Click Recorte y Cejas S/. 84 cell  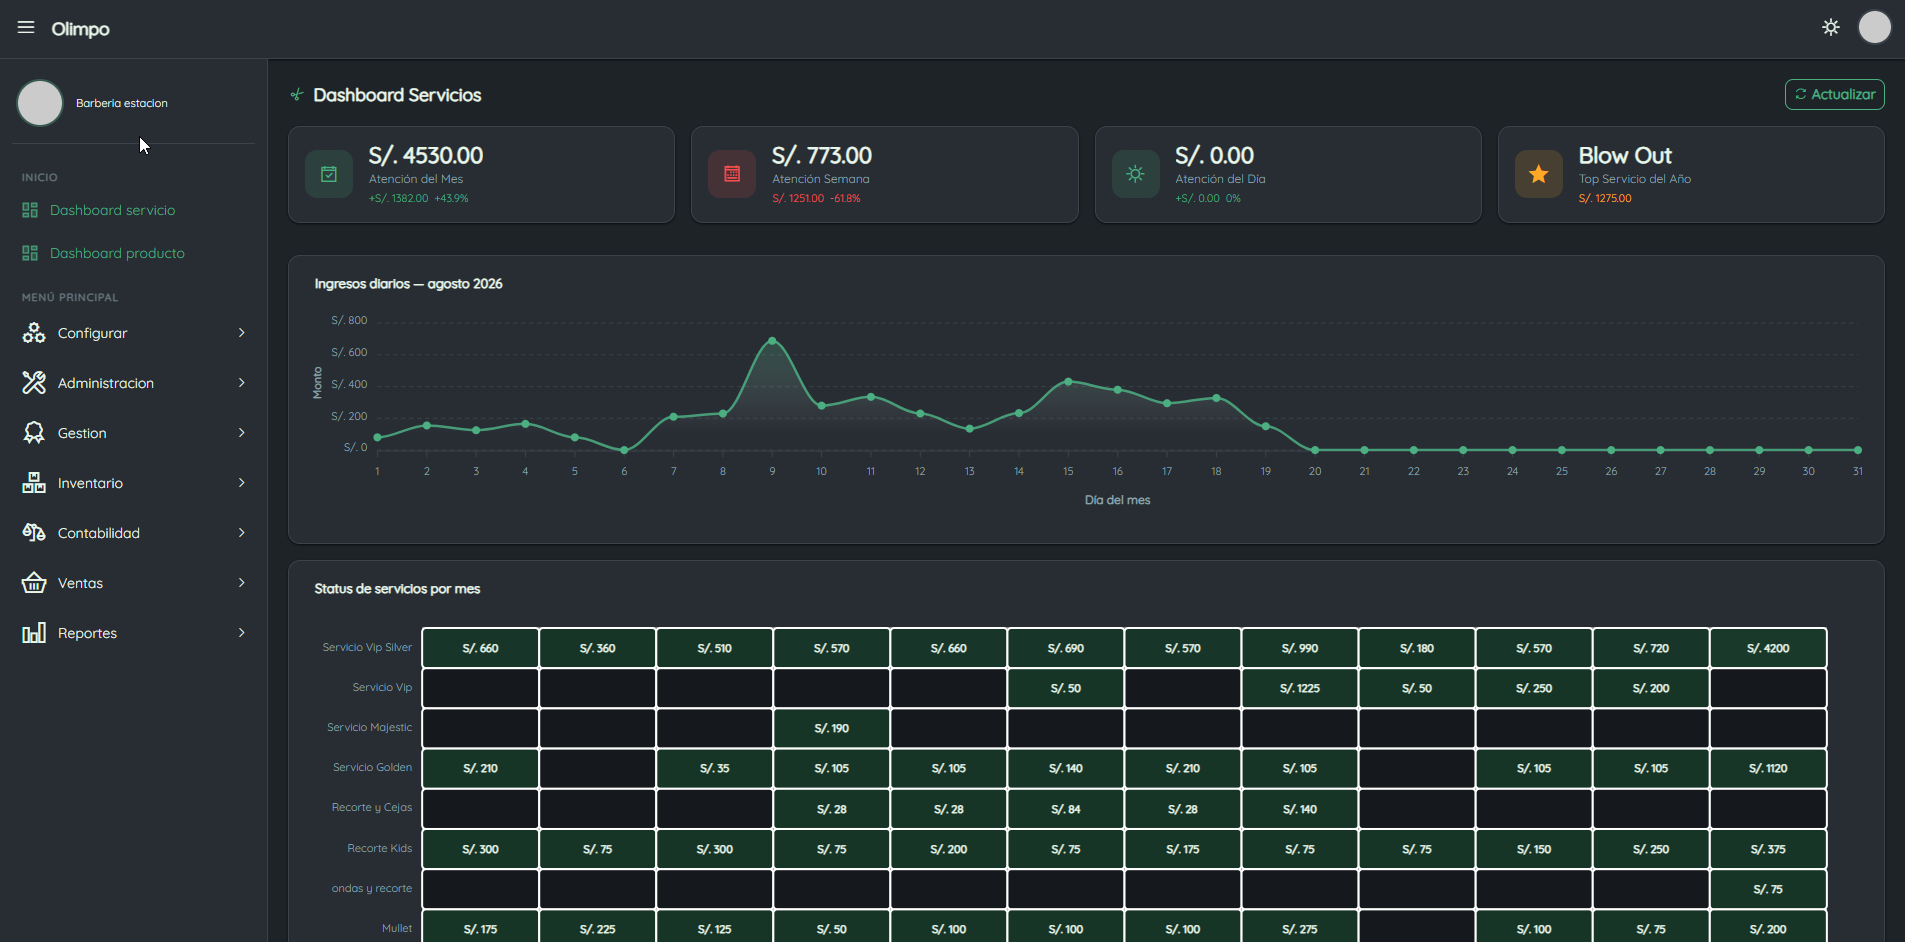[1066, 809]
